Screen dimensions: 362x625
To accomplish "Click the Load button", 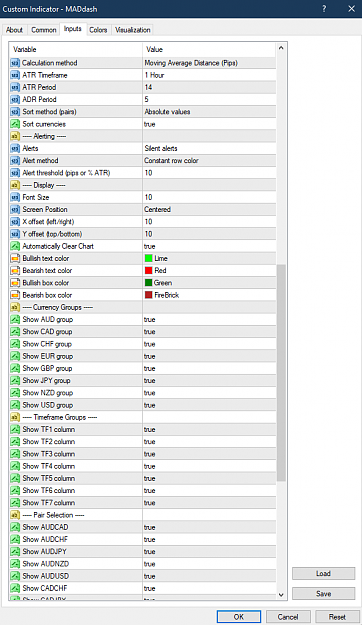I will tap(323, 574).
